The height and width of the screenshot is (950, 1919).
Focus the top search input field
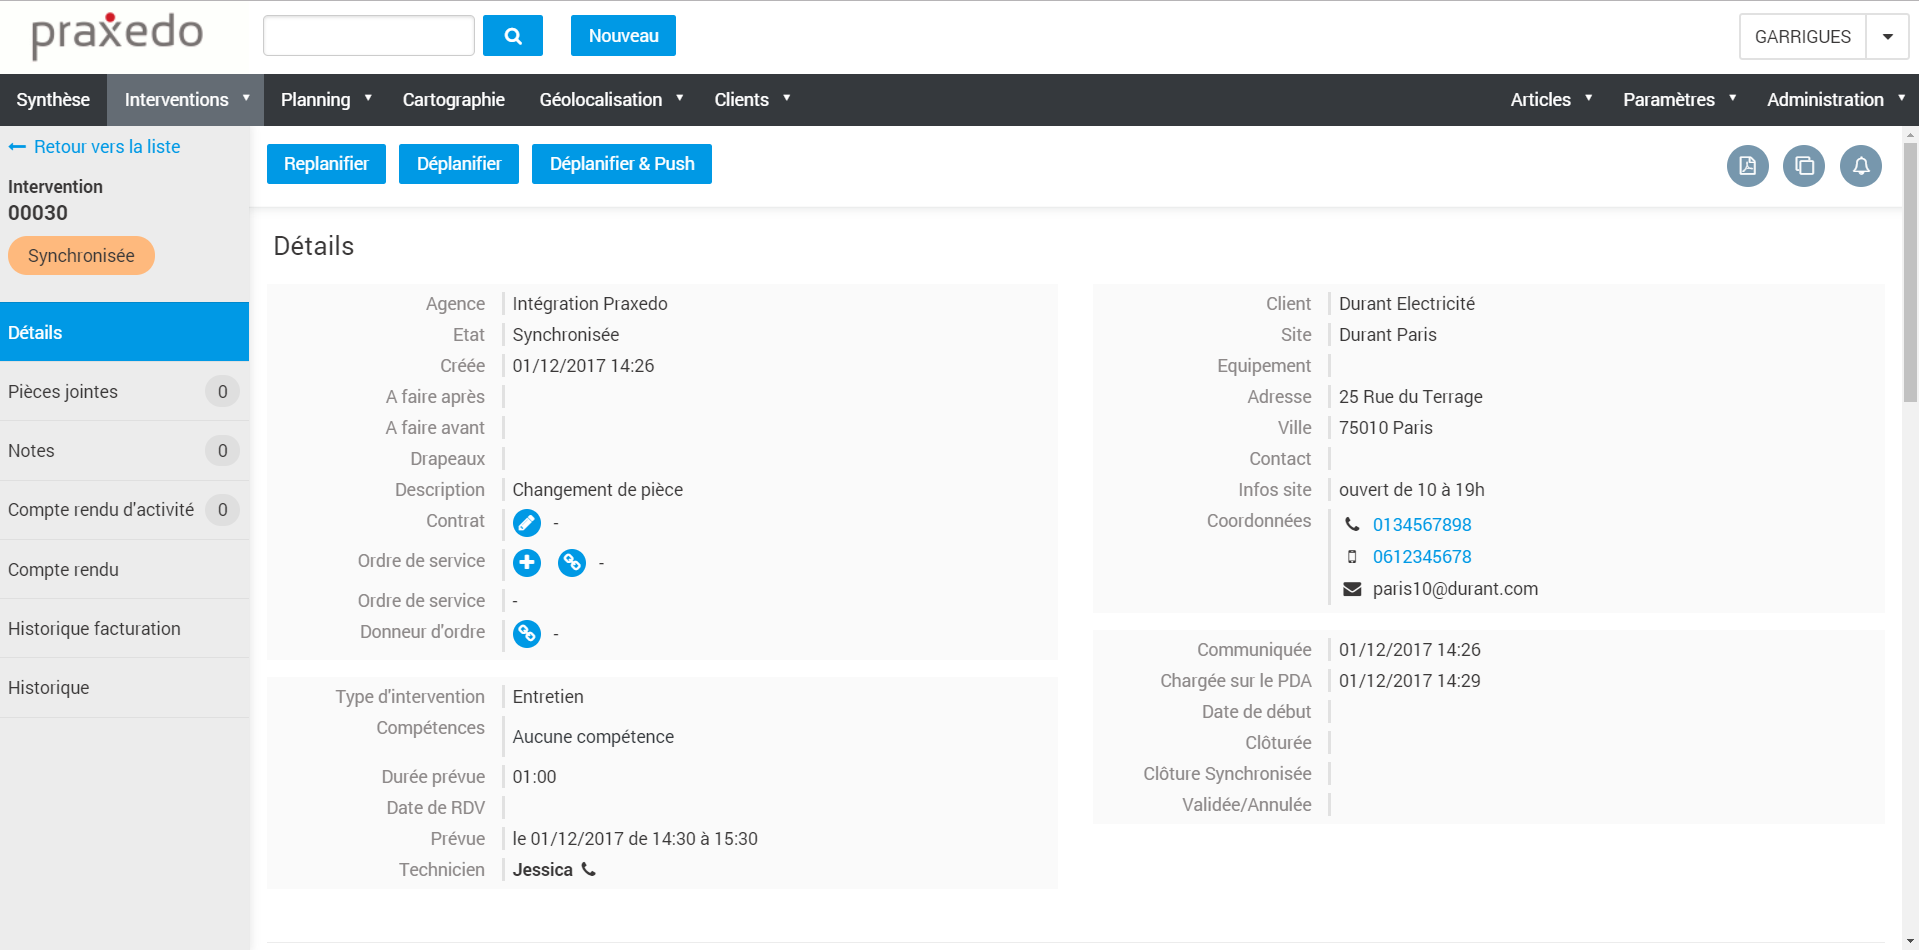(369, 36)
